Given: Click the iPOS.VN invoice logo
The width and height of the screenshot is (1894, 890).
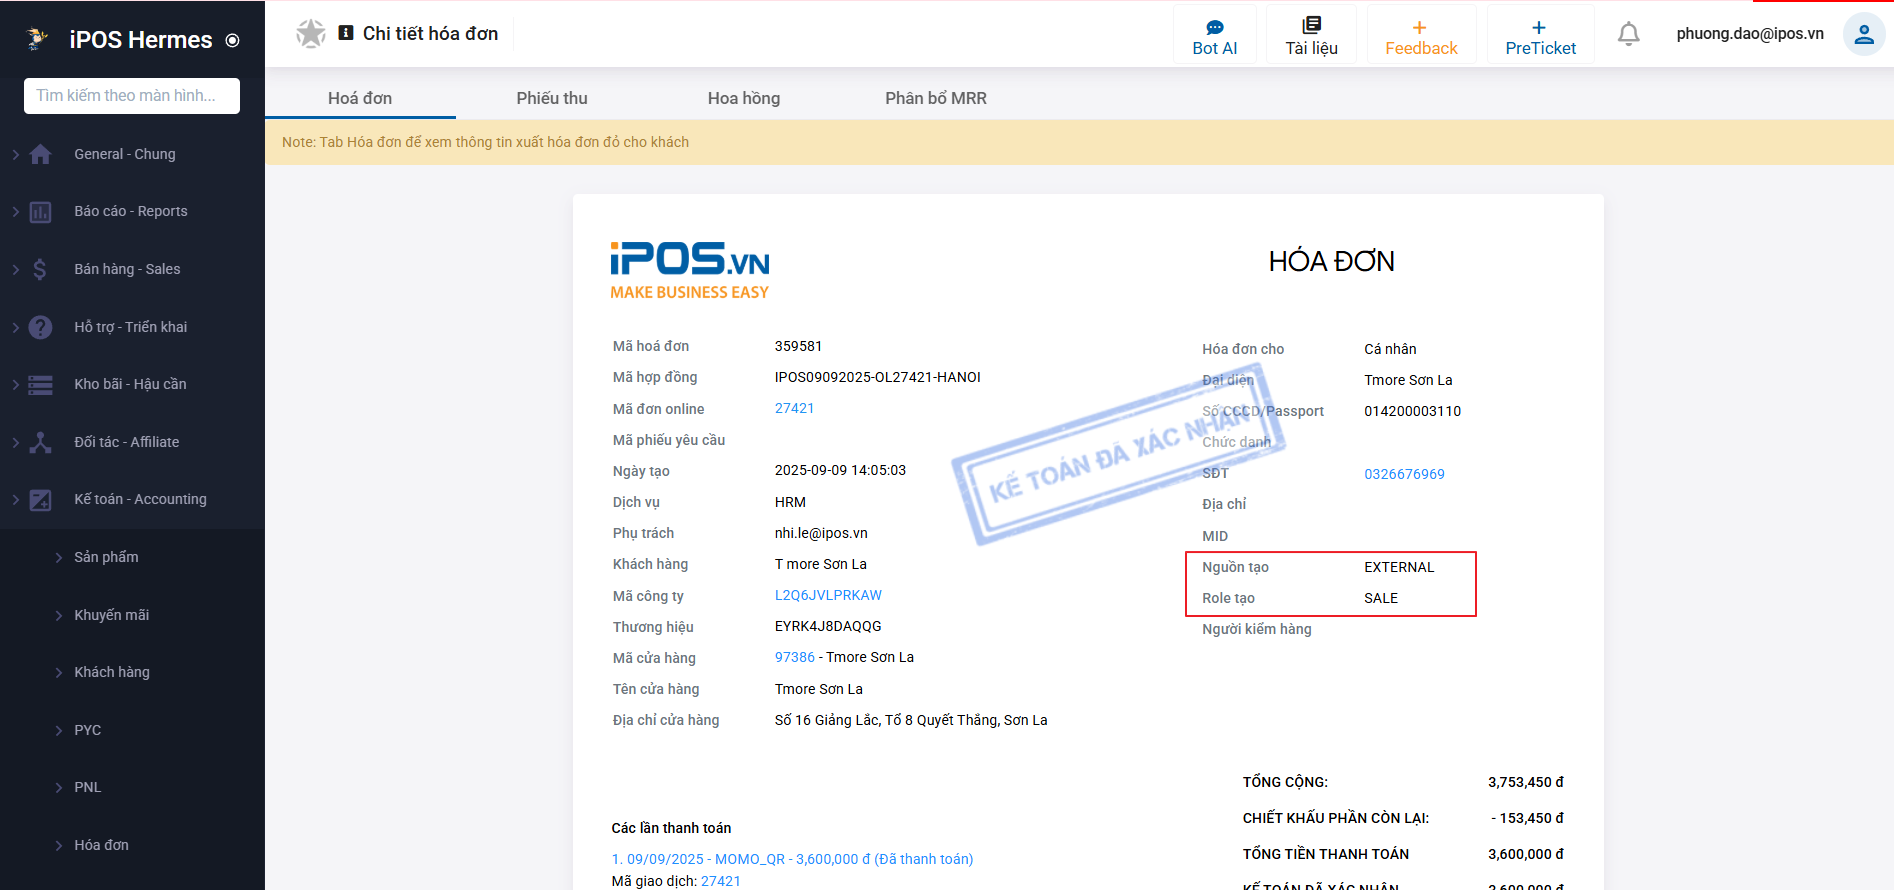Looking at the screenshot, I should coord(690,270).
